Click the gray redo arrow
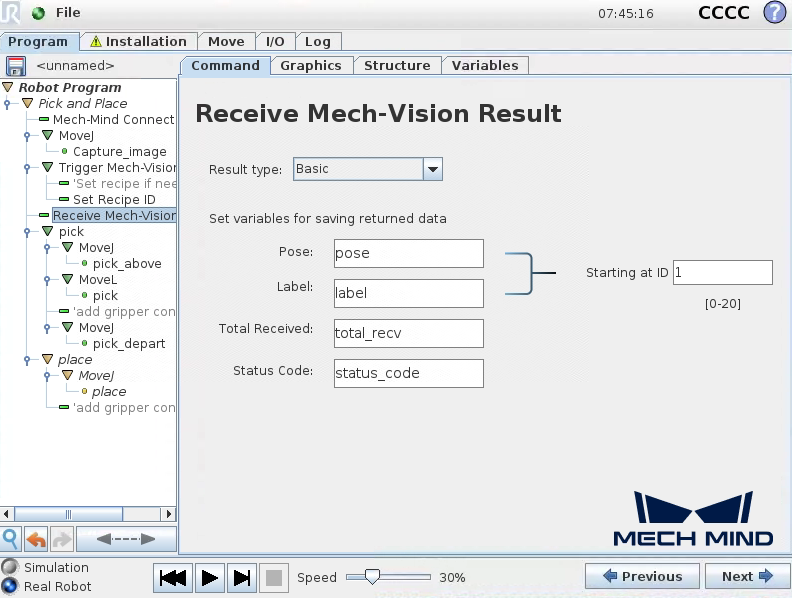Screen dimensions: 792x598 point(62,539)
